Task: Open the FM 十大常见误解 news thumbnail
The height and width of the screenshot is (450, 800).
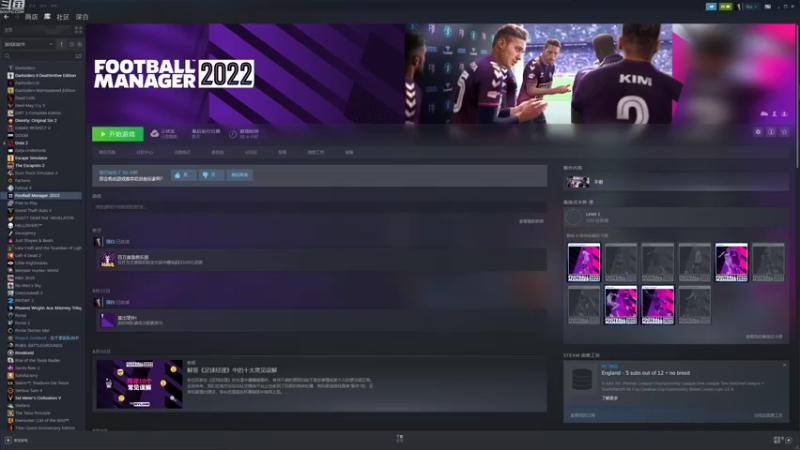Action: pos(139,384)
